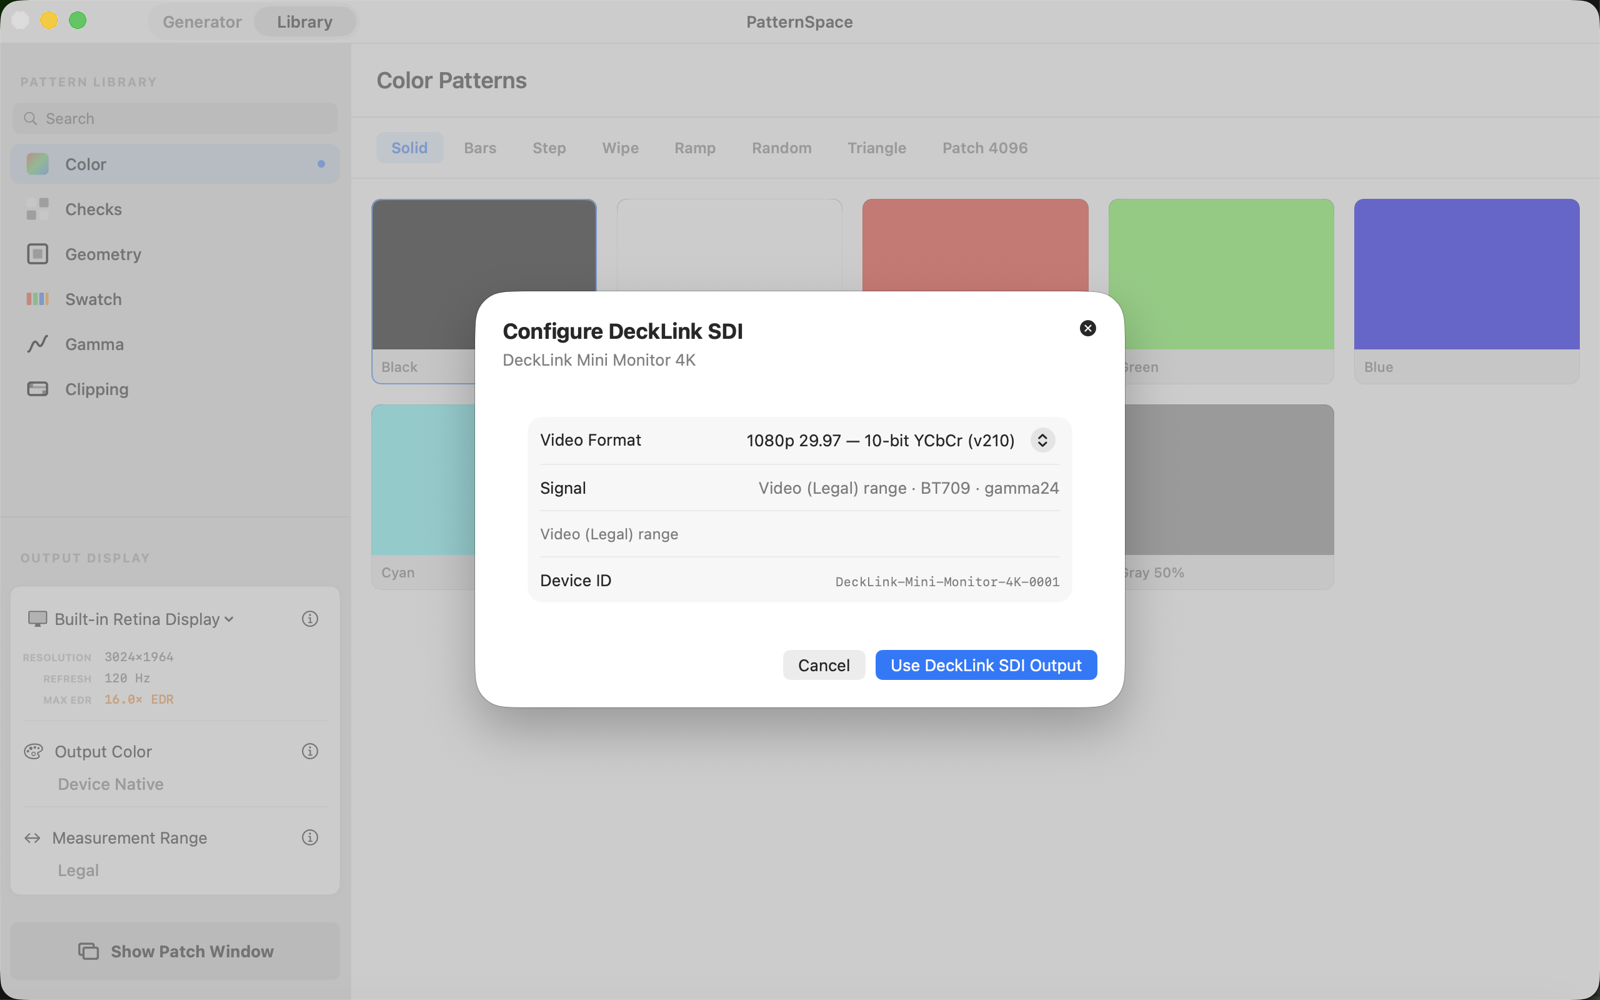Click the DeckLink-Mini-Monitor-4K-0001 device ID
The height and width of the screenshot is (1000, 1600).
coord(947,582)
